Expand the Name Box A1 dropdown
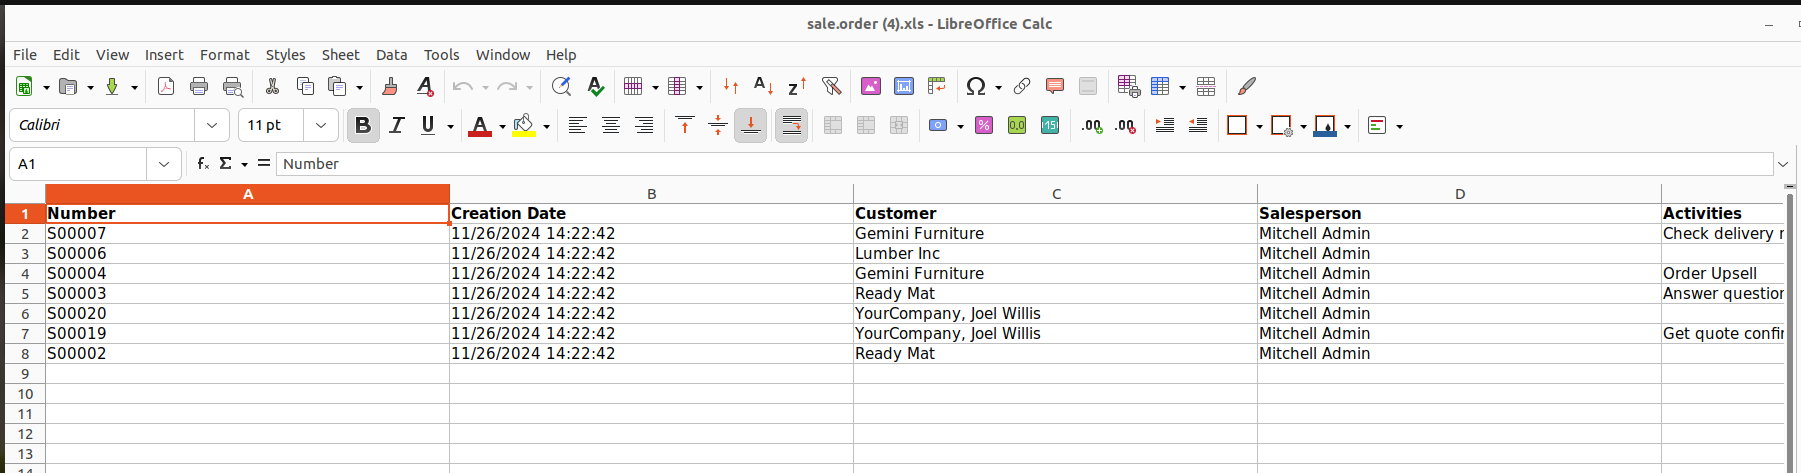 (164, 163)
